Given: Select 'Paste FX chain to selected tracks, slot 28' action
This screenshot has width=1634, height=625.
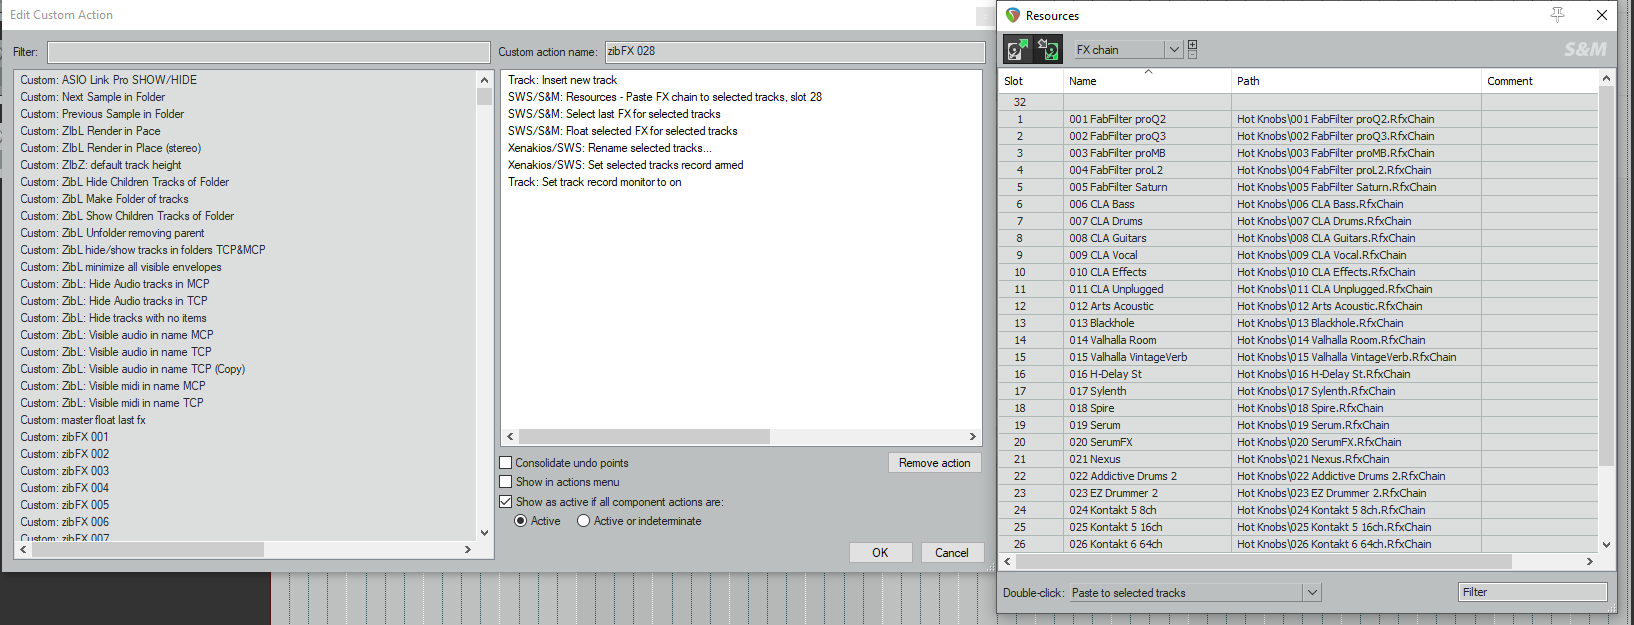Looking at the screenshot, I should click(665, 97).
